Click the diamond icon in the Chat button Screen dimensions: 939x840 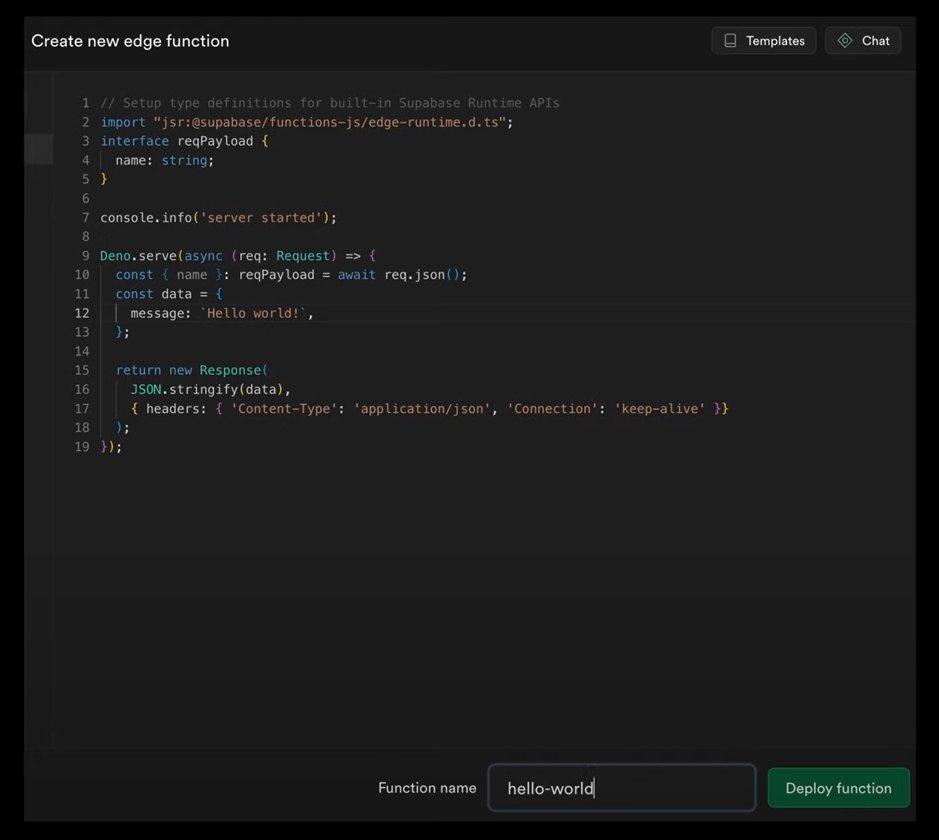844,41
